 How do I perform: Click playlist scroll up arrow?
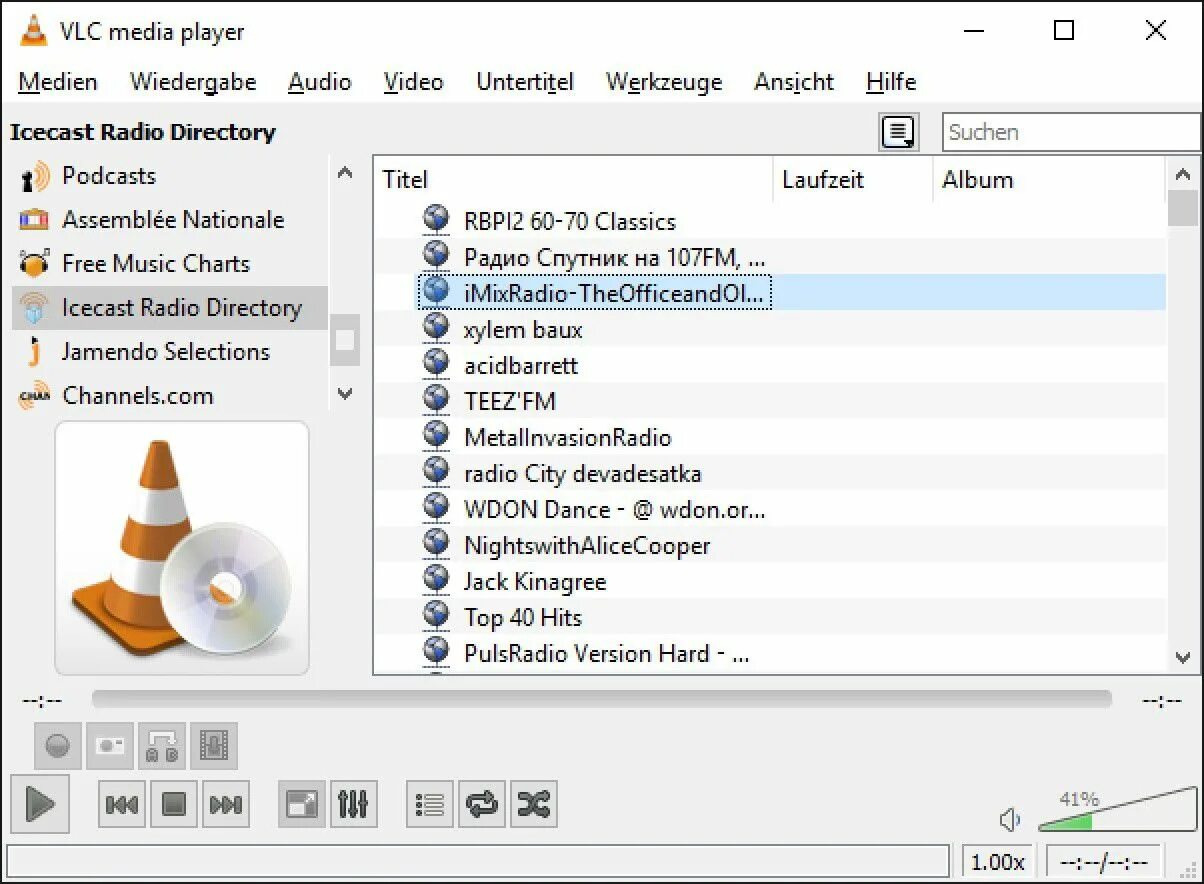(1182, 173)
